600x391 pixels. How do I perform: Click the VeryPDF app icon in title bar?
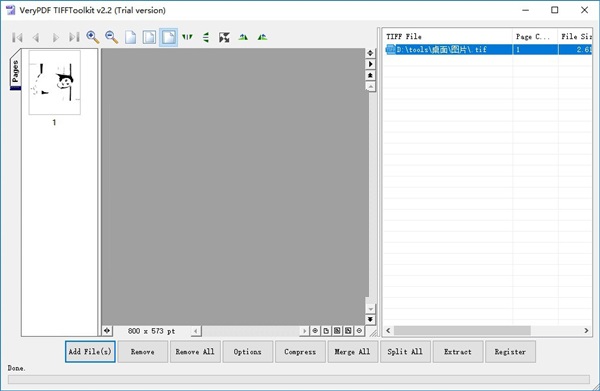10,10
